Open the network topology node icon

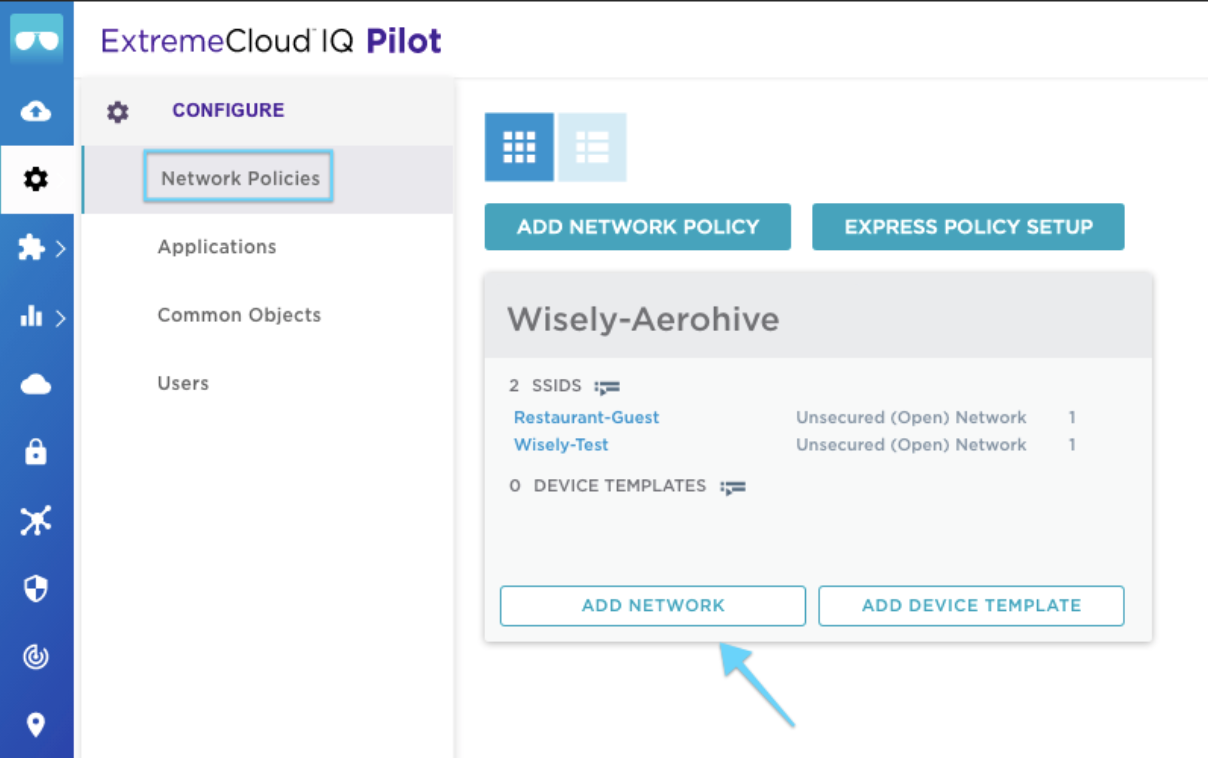(36, 521)
